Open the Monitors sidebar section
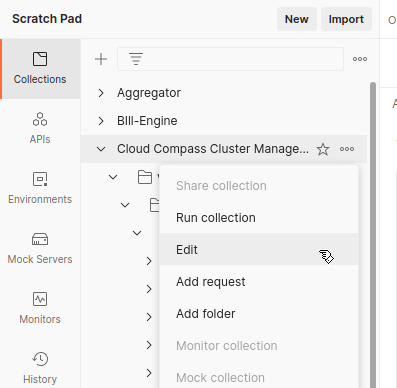The image size is (397, 388). [x=40, y=308]
